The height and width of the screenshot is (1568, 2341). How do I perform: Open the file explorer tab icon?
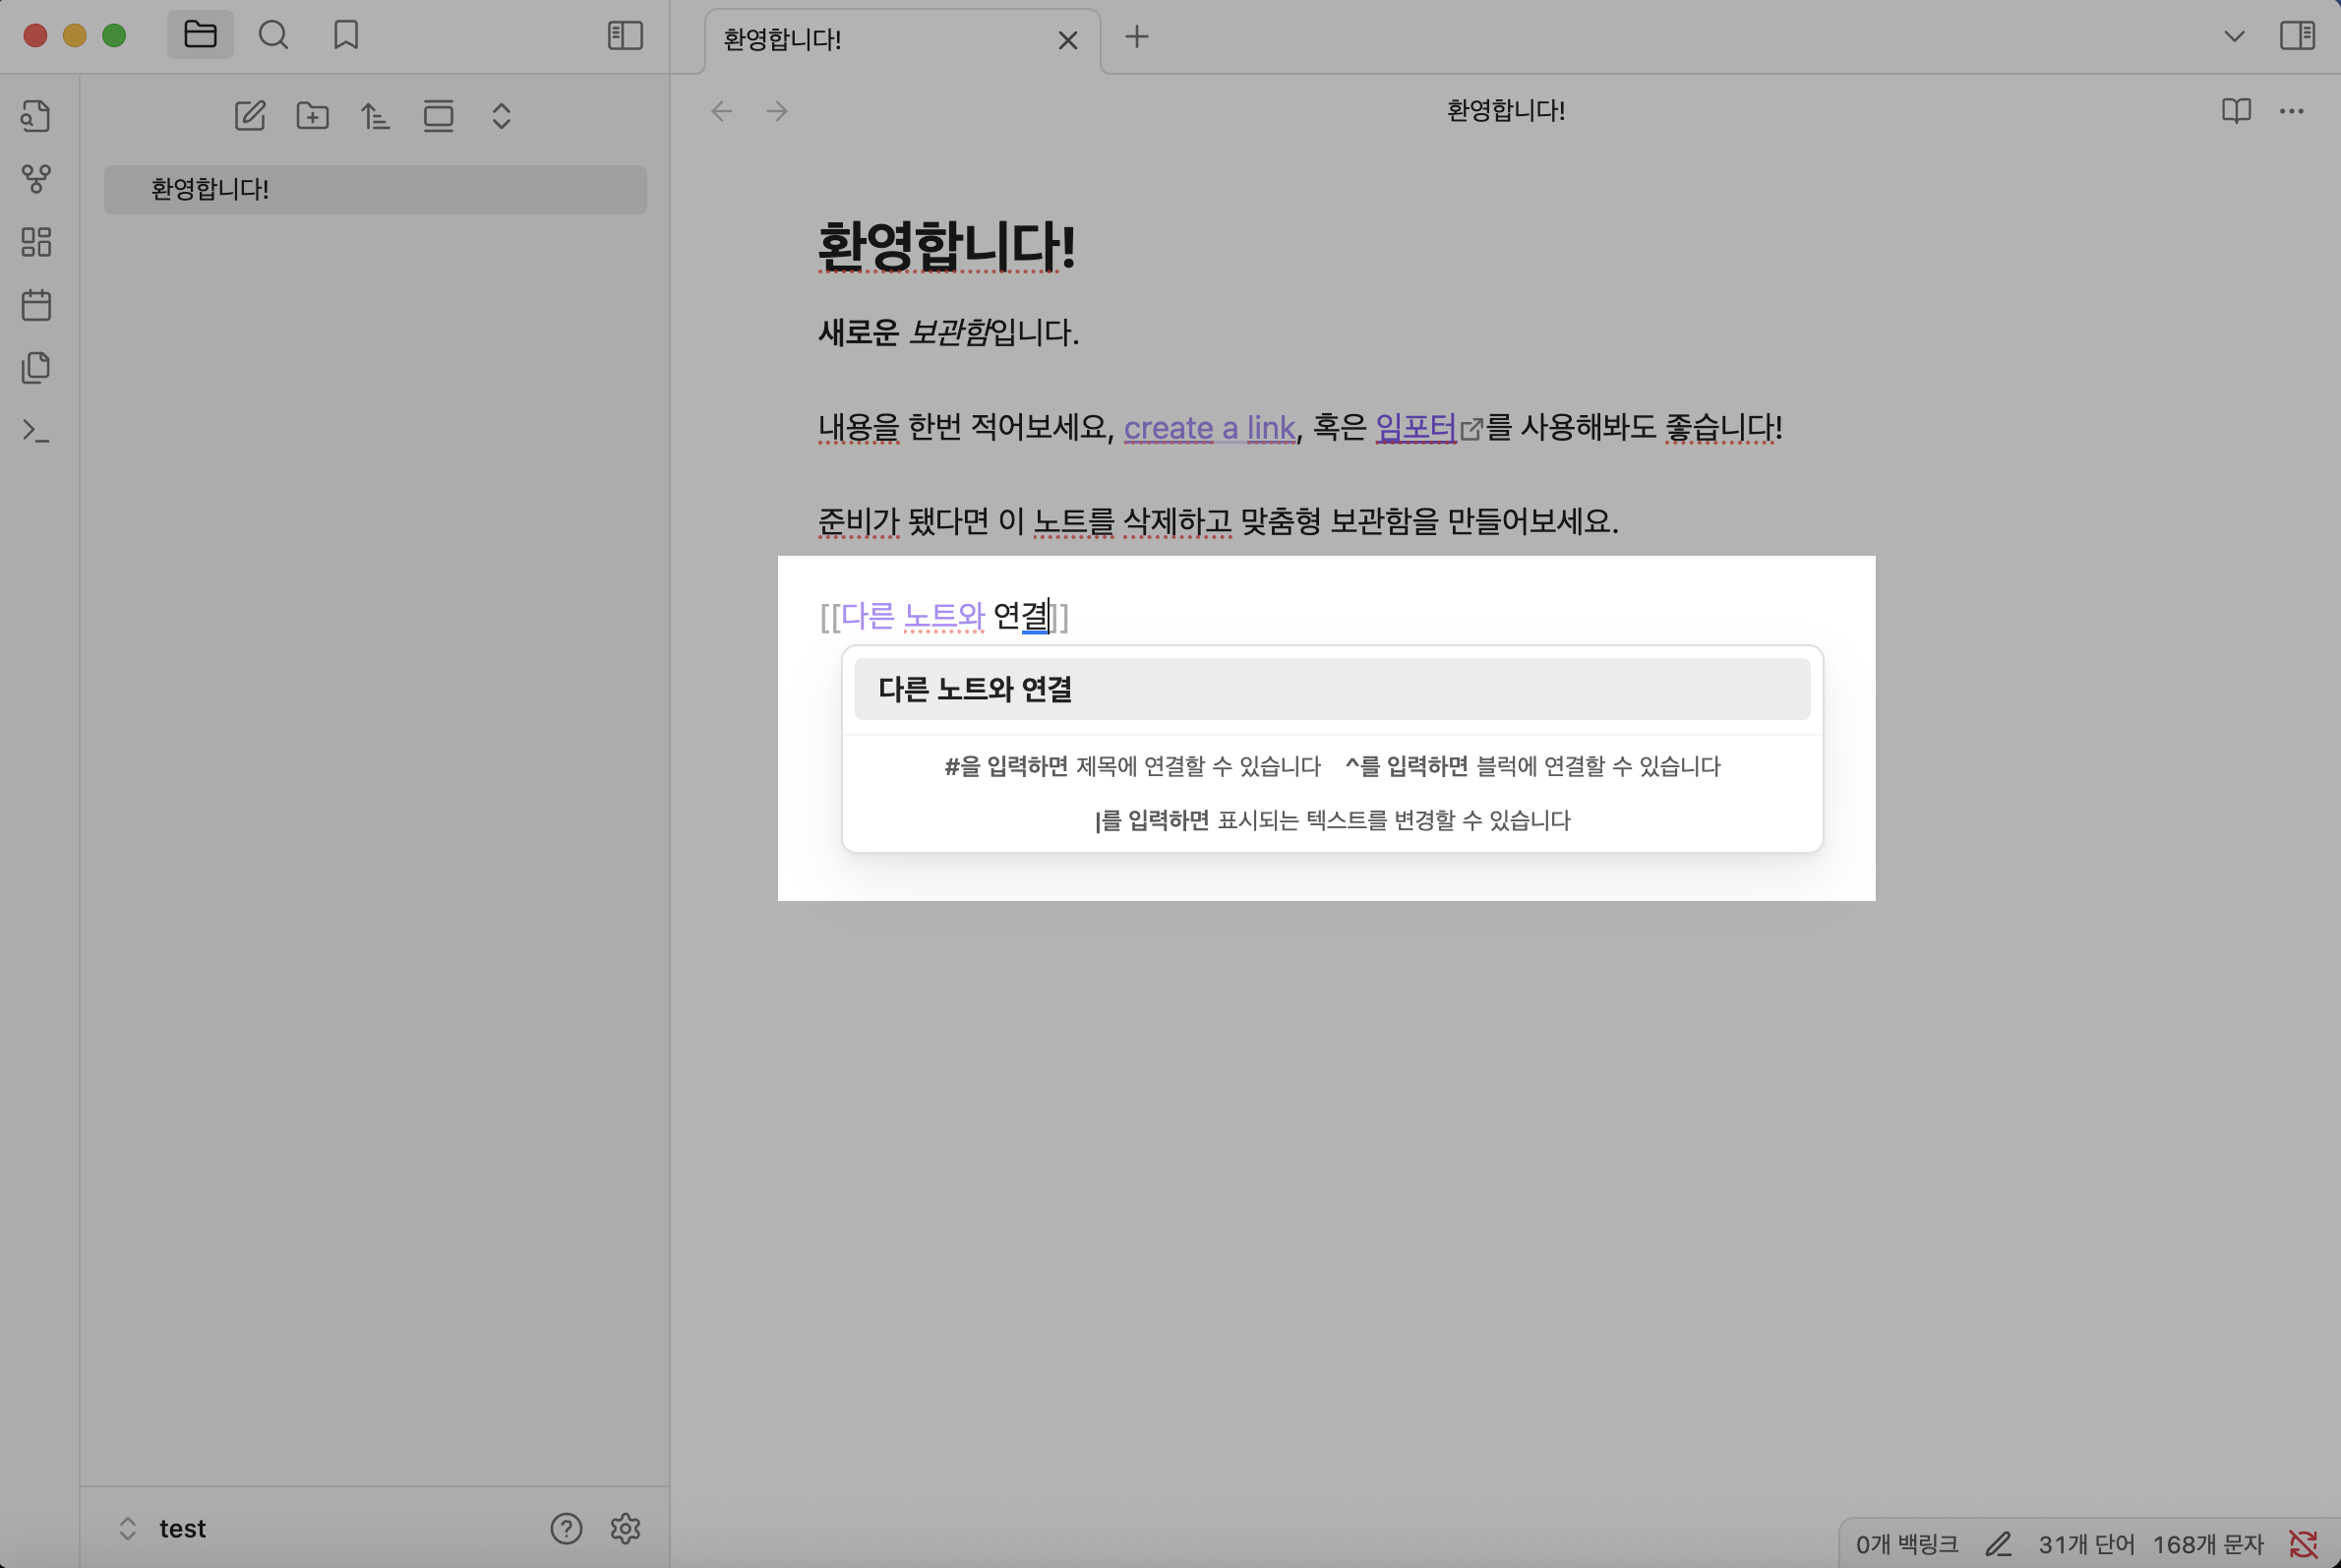pos(200,36)
